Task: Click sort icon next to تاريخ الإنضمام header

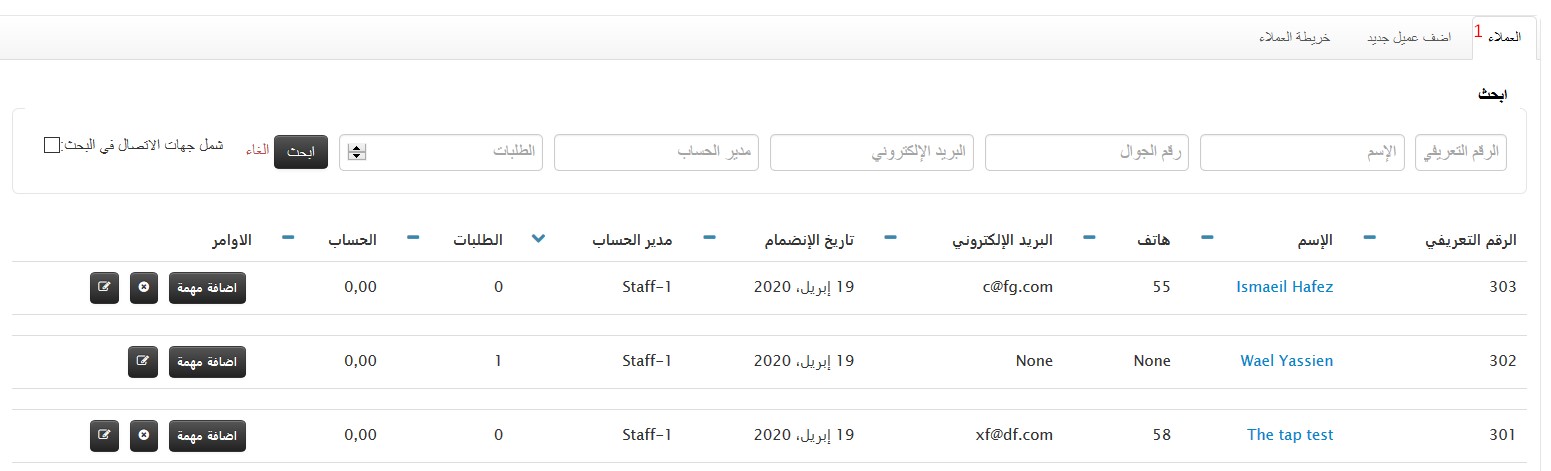Action: [710, 238]
